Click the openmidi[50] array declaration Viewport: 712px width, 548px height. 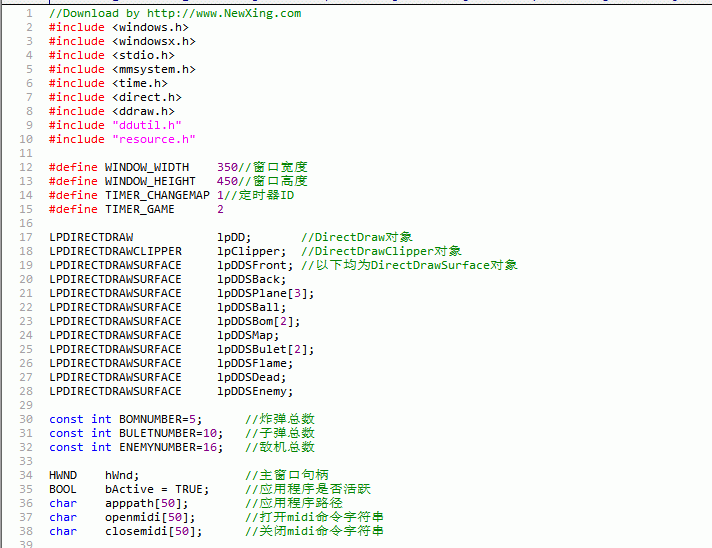(150, 518)
